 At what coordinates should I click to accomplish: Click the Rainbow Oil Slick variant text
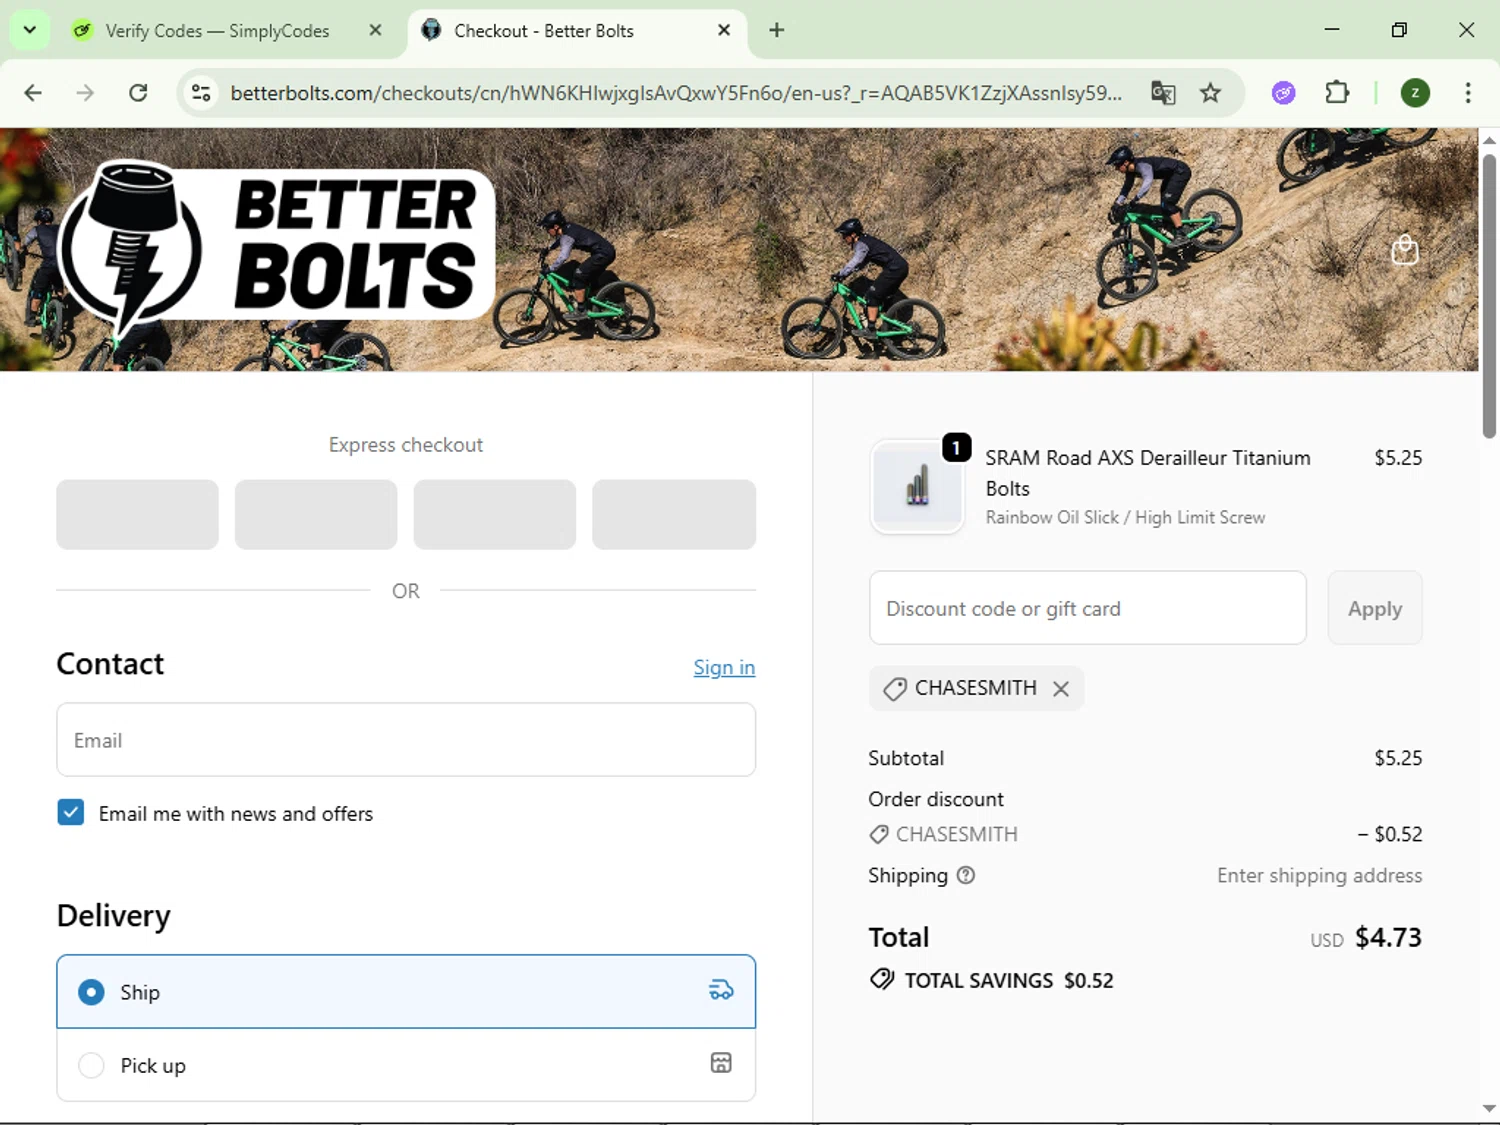click(x=1125, y=517)
